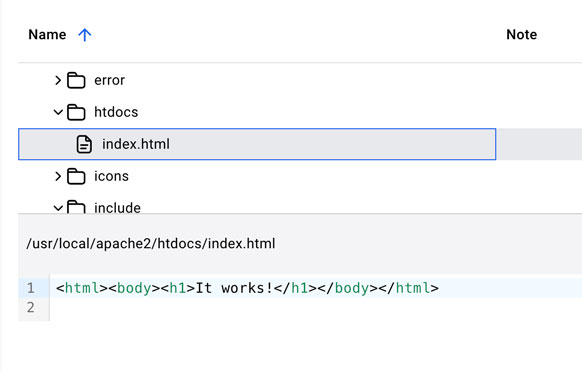Expand the error folder chevron

(58, 80)
